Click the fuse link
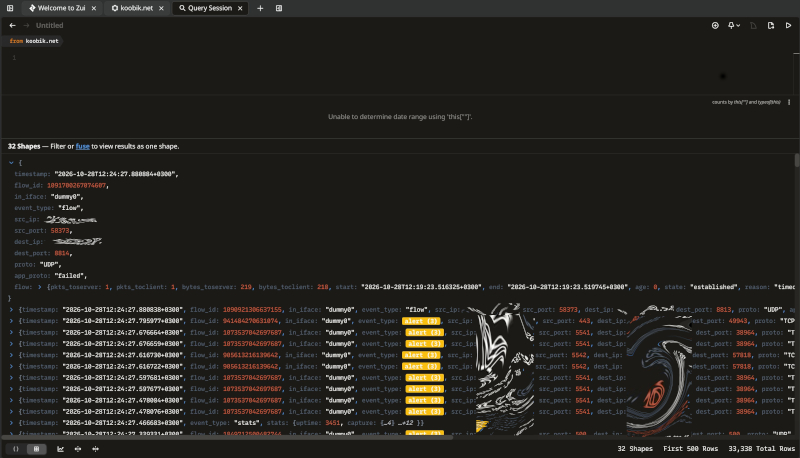The height and width of the screenshot is (458, 800). click(83, 146)
